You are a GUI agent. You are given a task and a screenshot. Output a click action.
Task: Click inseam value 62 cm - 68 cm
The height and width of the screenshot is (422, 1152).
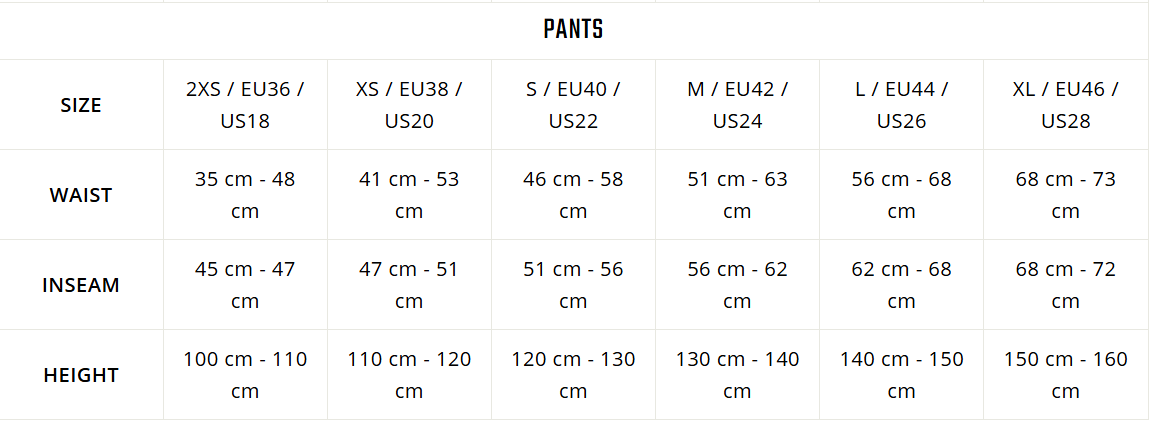901,285
